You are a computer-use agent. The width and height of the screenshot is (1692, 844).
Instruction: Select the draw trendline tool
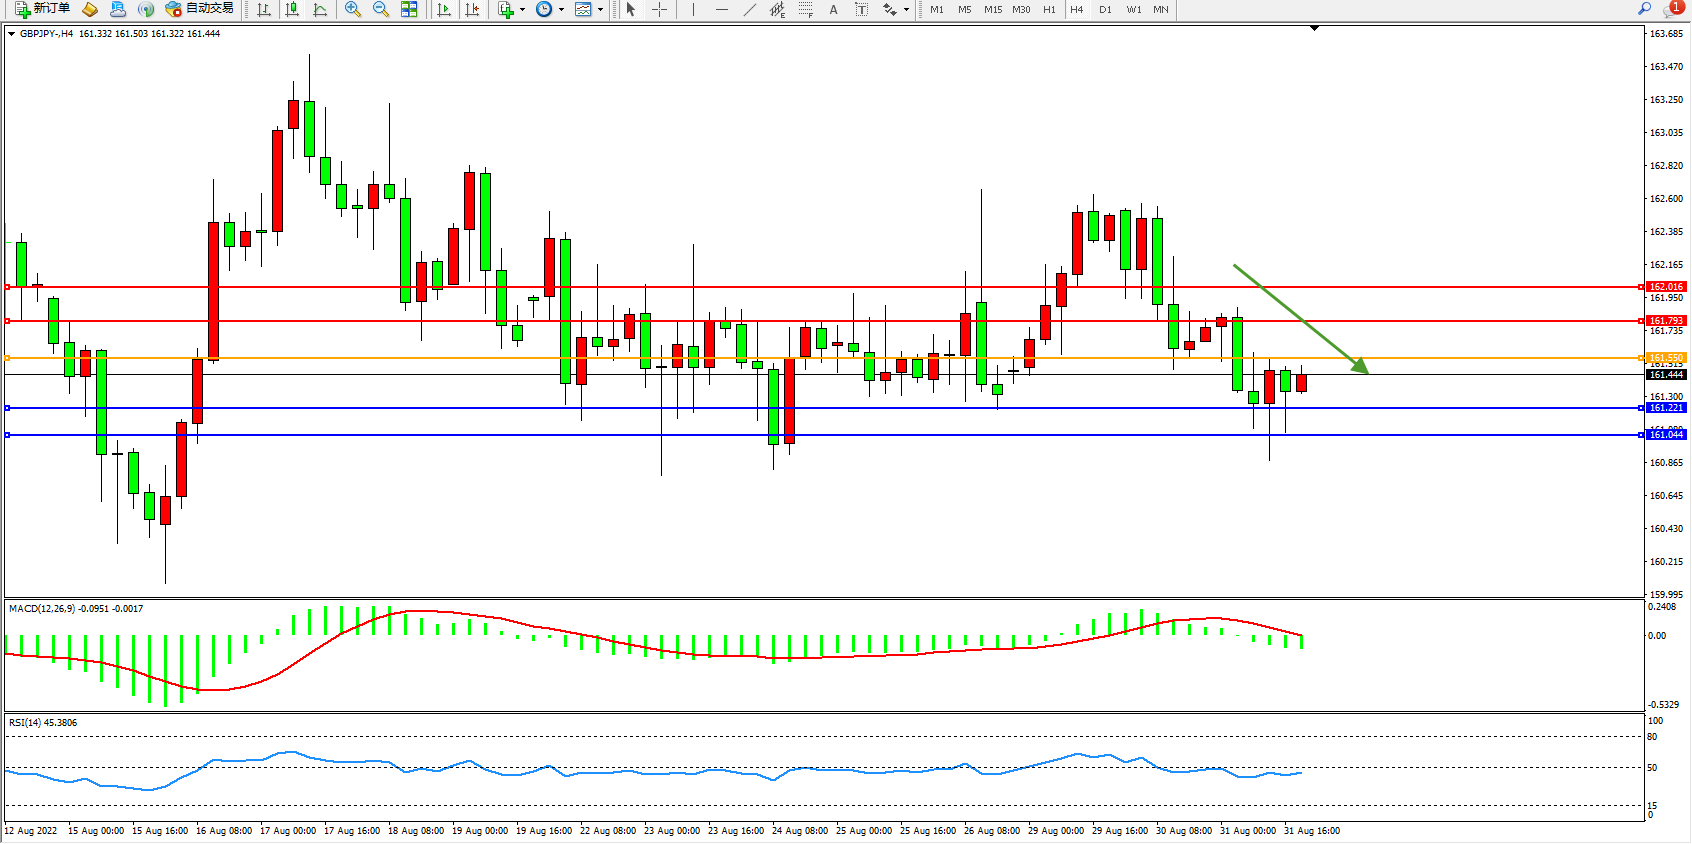[750, 9]
